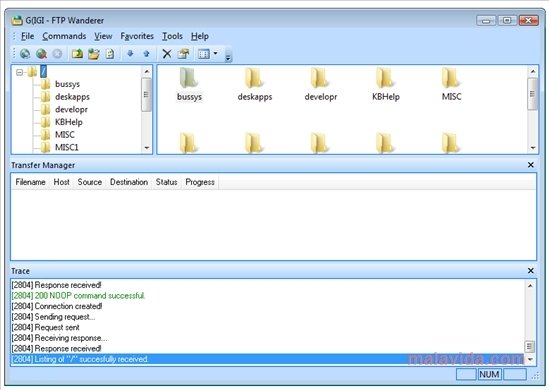Click the document page toolbar icon
This screenshot has width=549, height=390.
[110, 54]
